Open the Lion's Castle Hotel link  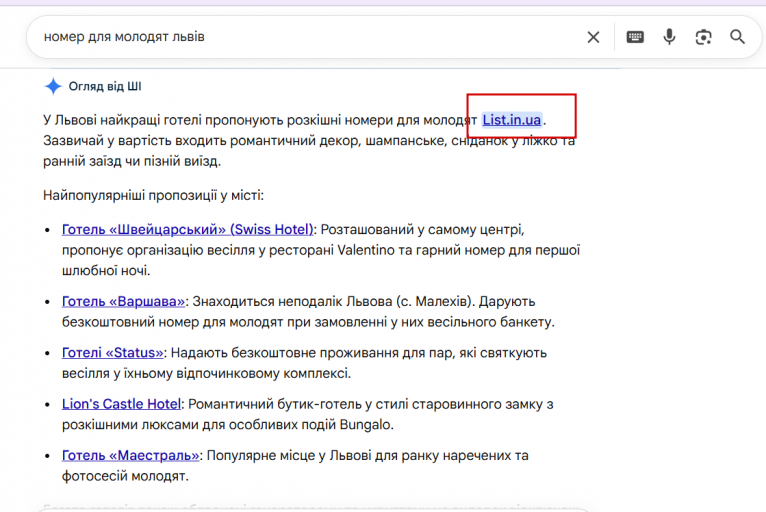point(121,404)
